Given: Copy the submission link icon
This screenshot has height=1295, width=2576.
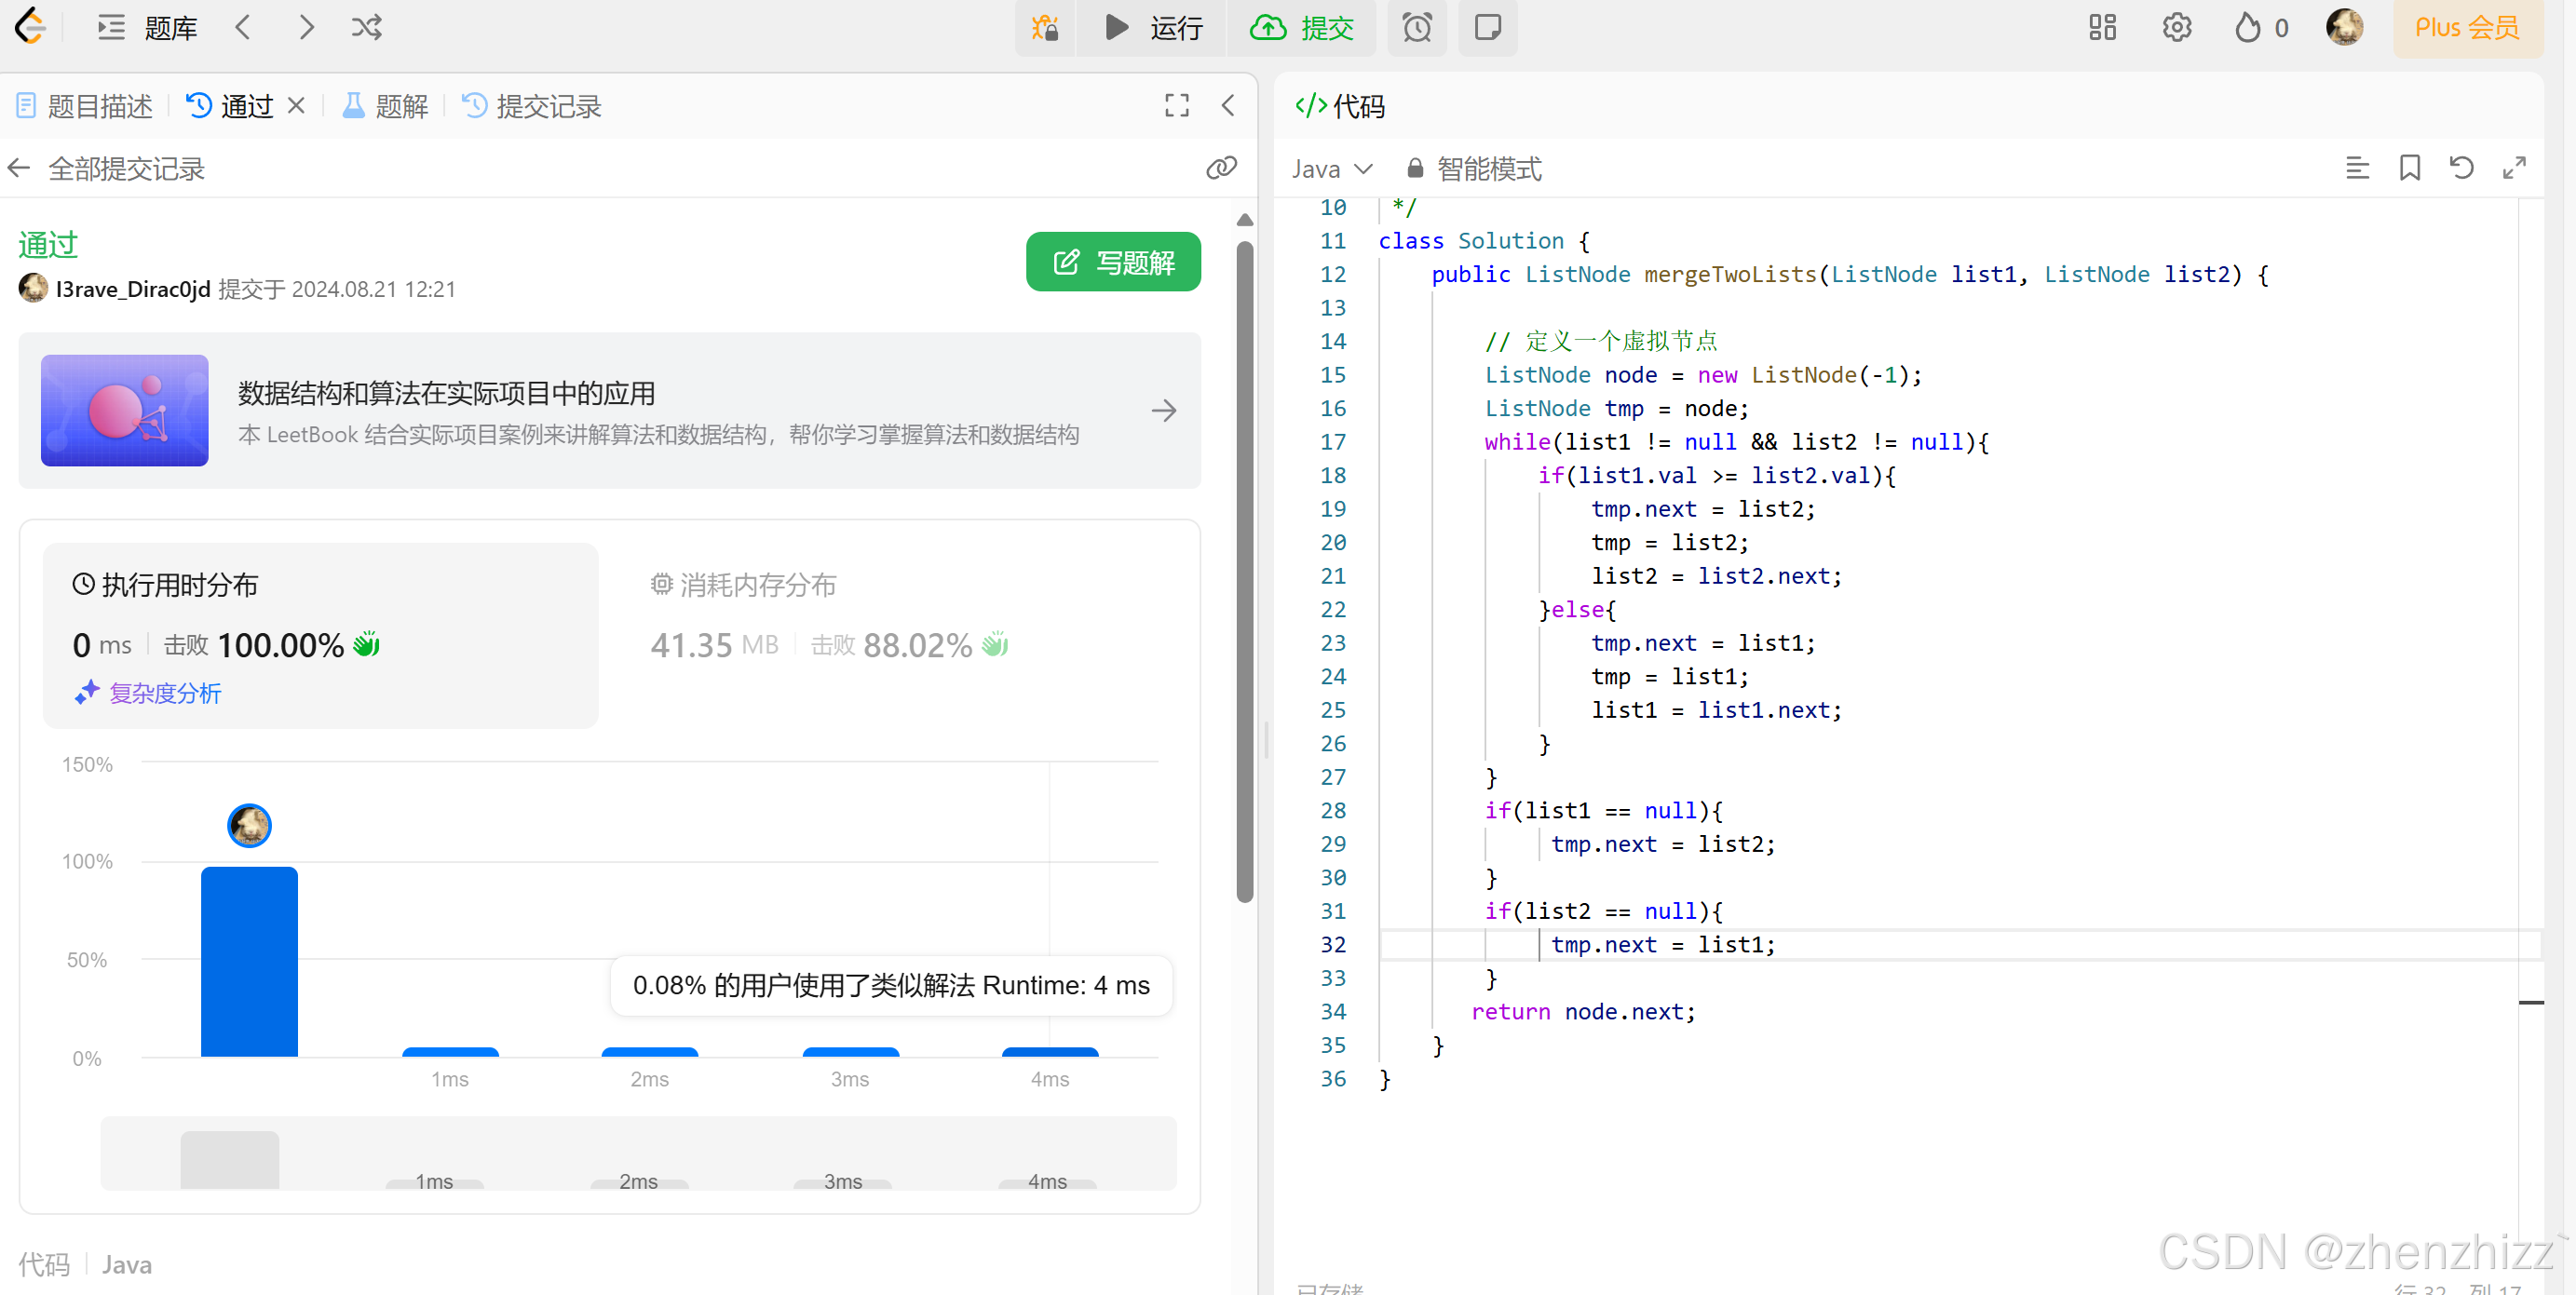Looking at the screenshot, I should [x=1221, y=168].
